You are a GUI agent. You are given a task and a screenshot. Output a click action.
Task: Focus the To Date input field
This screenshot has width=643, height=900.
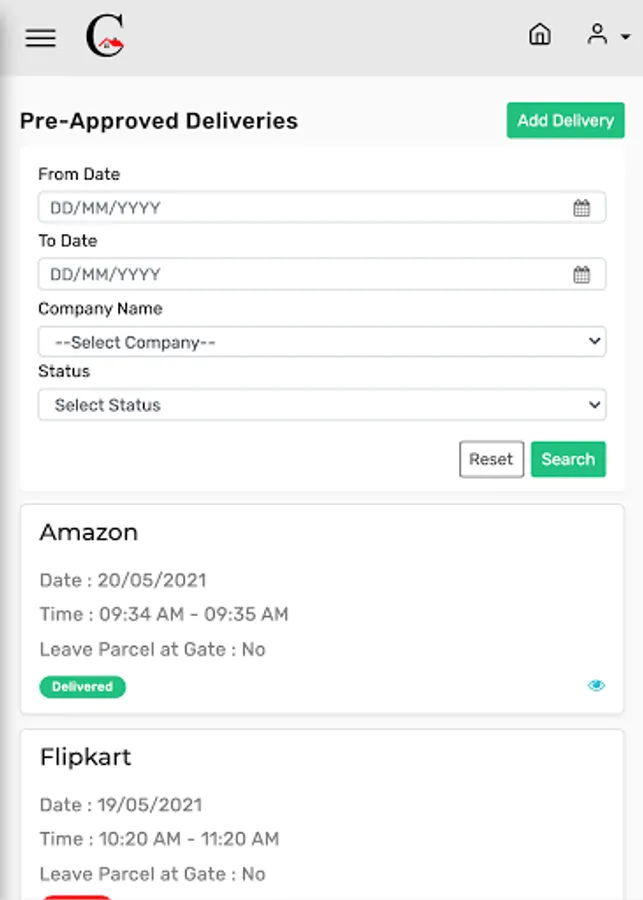click(300, 274)
